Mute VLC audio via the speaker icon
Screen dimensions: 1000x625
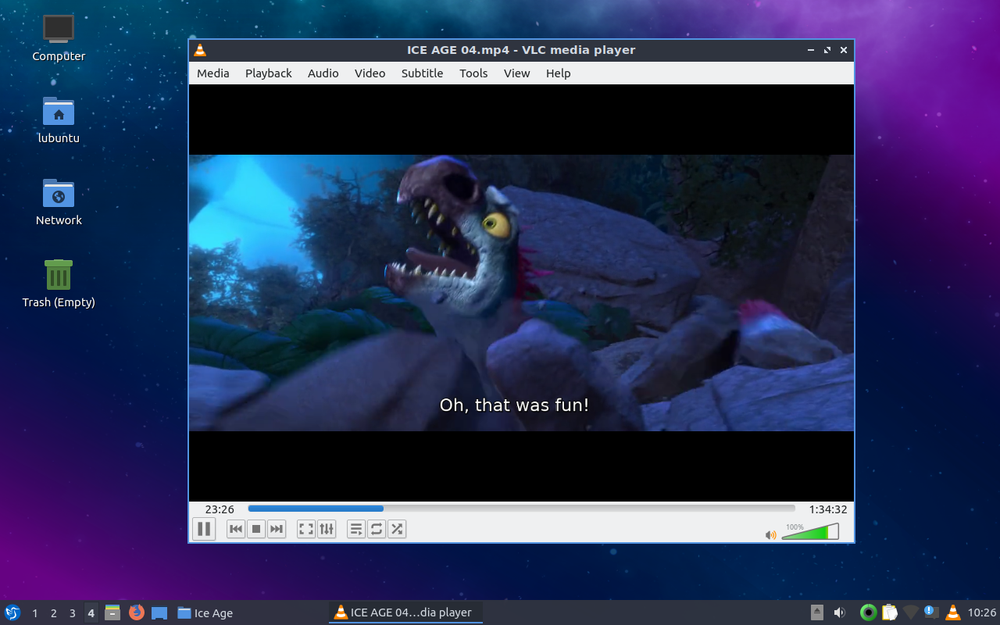point(770,534)
